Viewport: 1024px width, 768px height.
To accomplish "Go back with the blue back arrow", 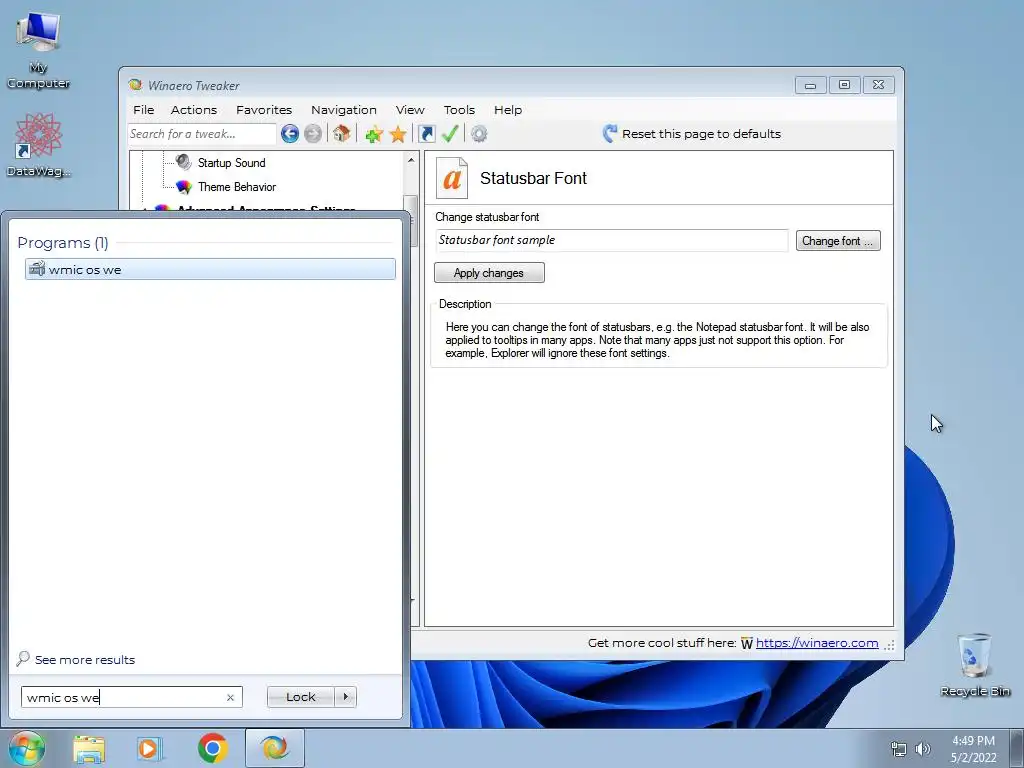I will [x=289, y=134].
